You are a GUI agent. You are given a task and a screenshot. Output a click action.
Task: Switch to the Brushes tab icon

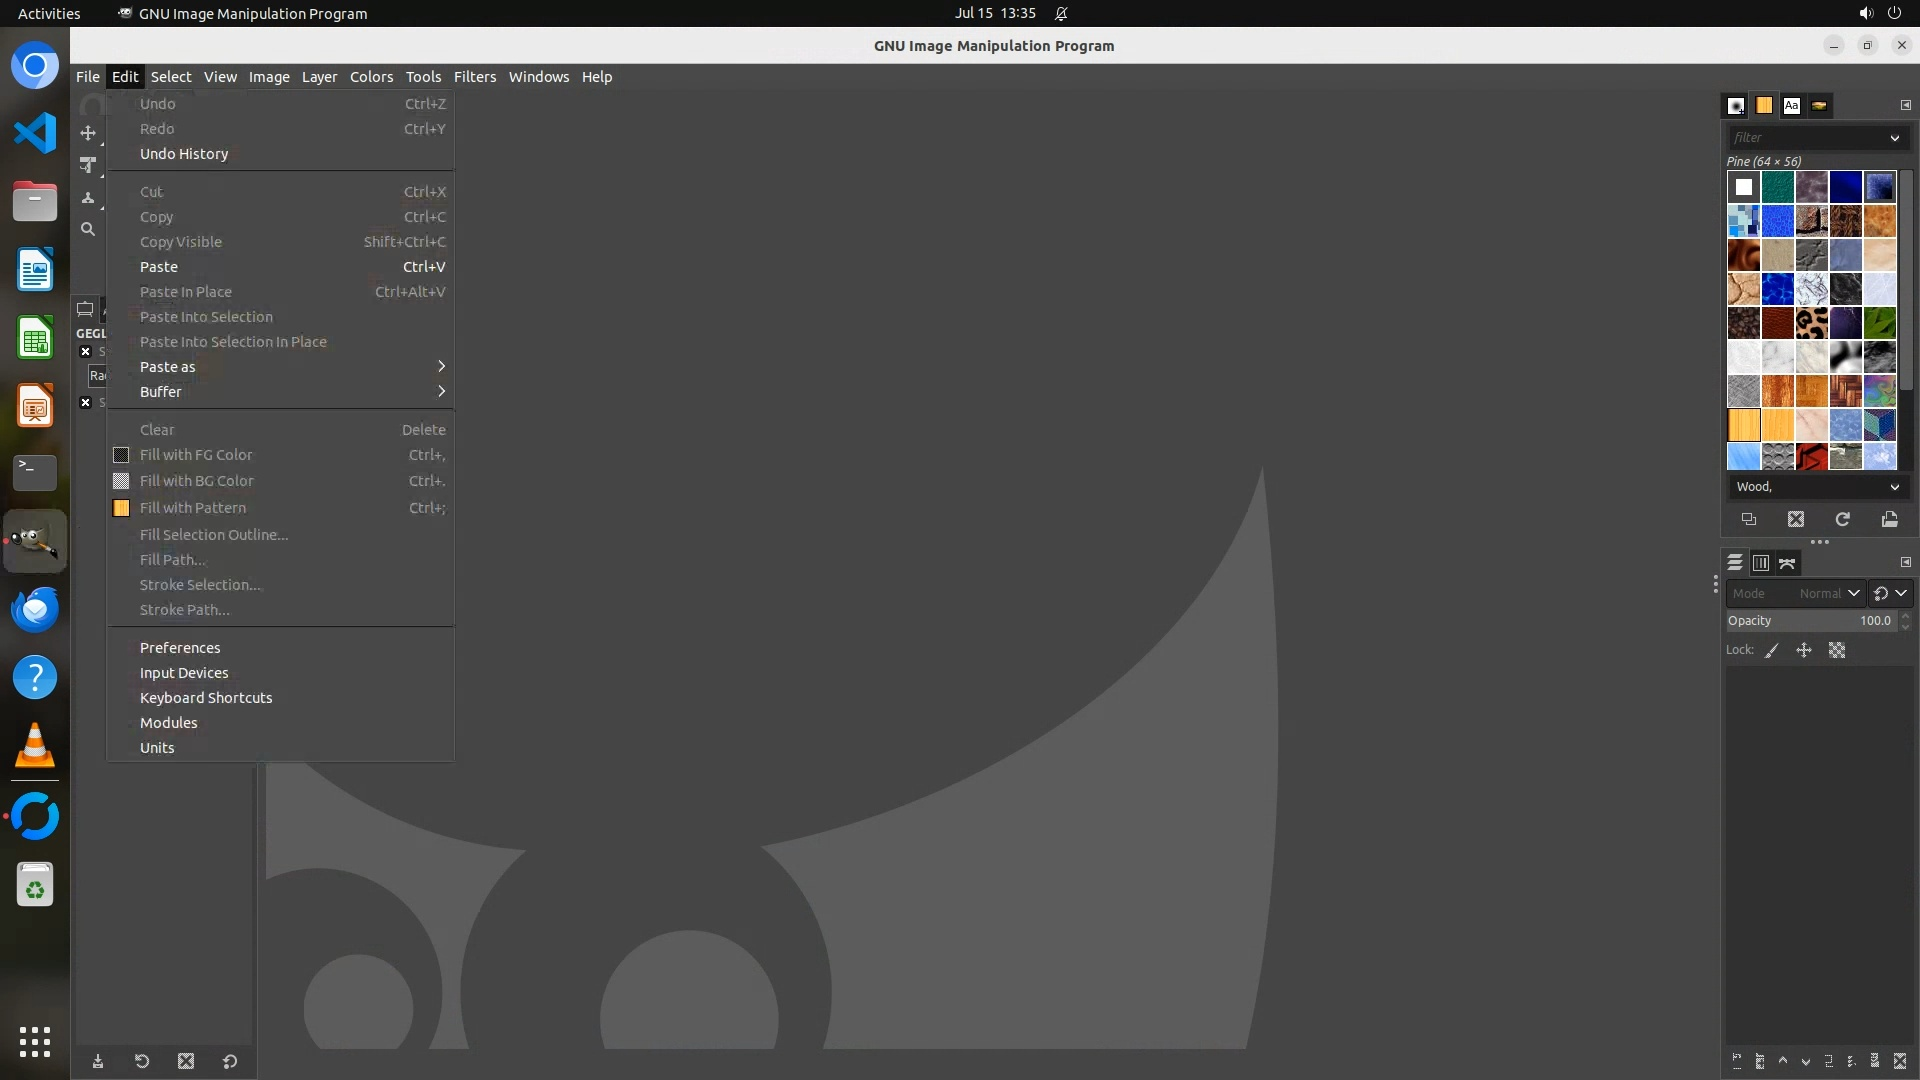1736,105
